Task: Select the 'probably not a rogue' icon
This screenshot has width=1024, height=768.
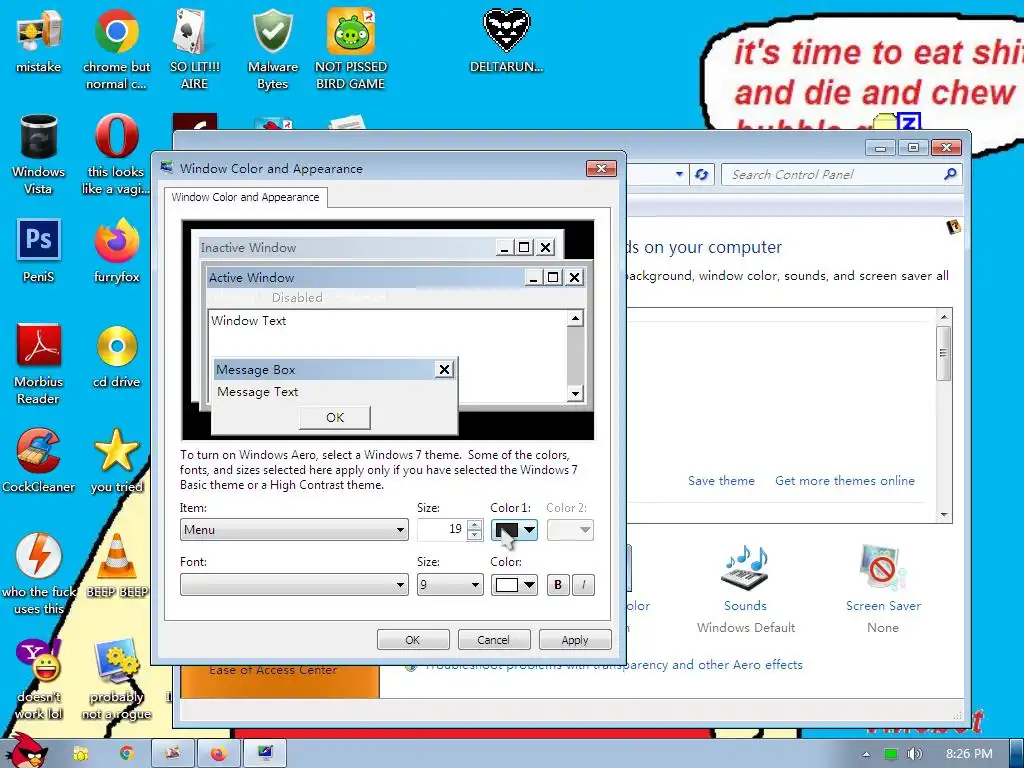Action: click(x=116, y=679)
